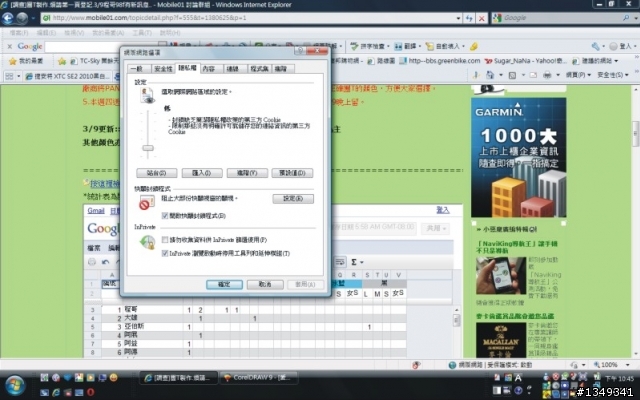Expand the Quick Tabs dropdown arrow
This screenshot has height=400, width=640.
pyautogui.click(x=19, y=76)
